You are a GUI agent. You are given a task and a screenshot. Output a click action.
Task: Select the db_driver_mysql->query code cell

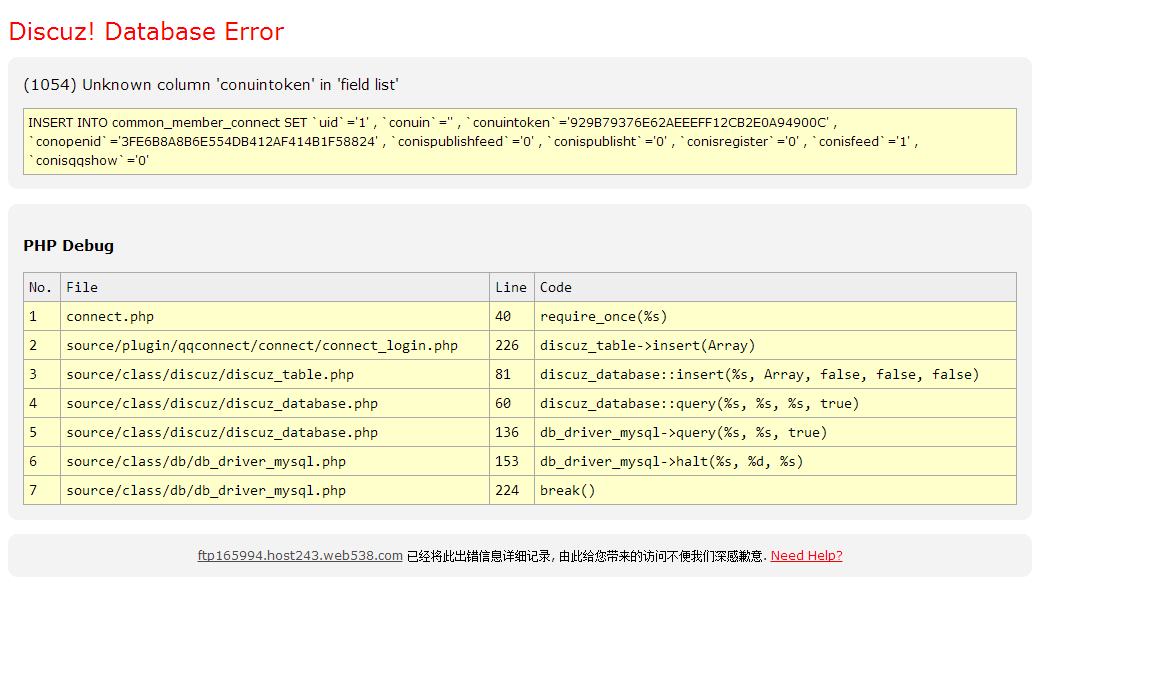coord(775,432)
